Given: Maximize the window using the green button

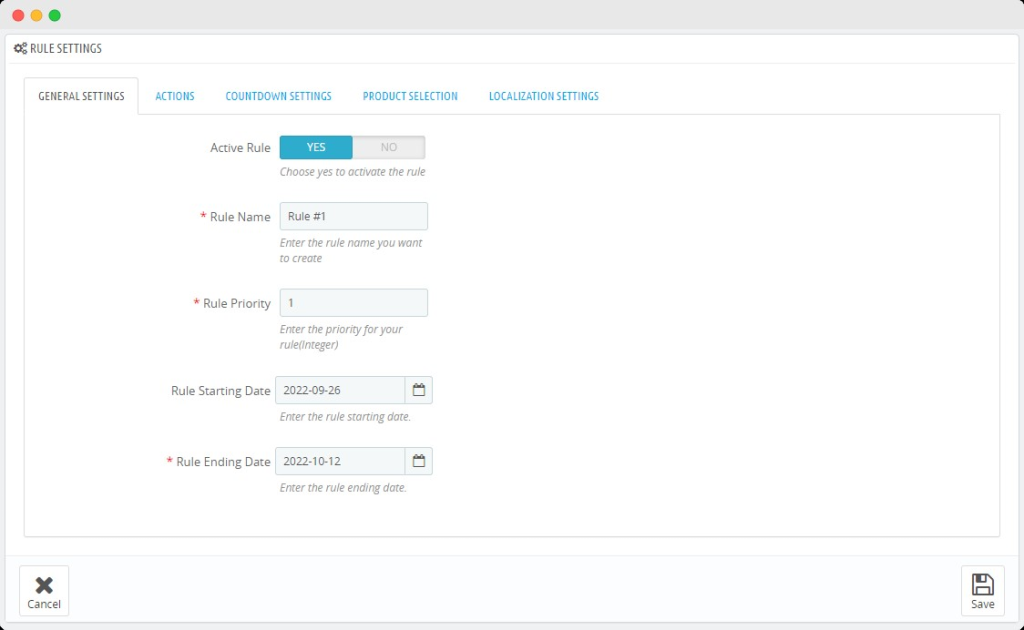Looking at the screenshot, I should click(x=54, y=15).
